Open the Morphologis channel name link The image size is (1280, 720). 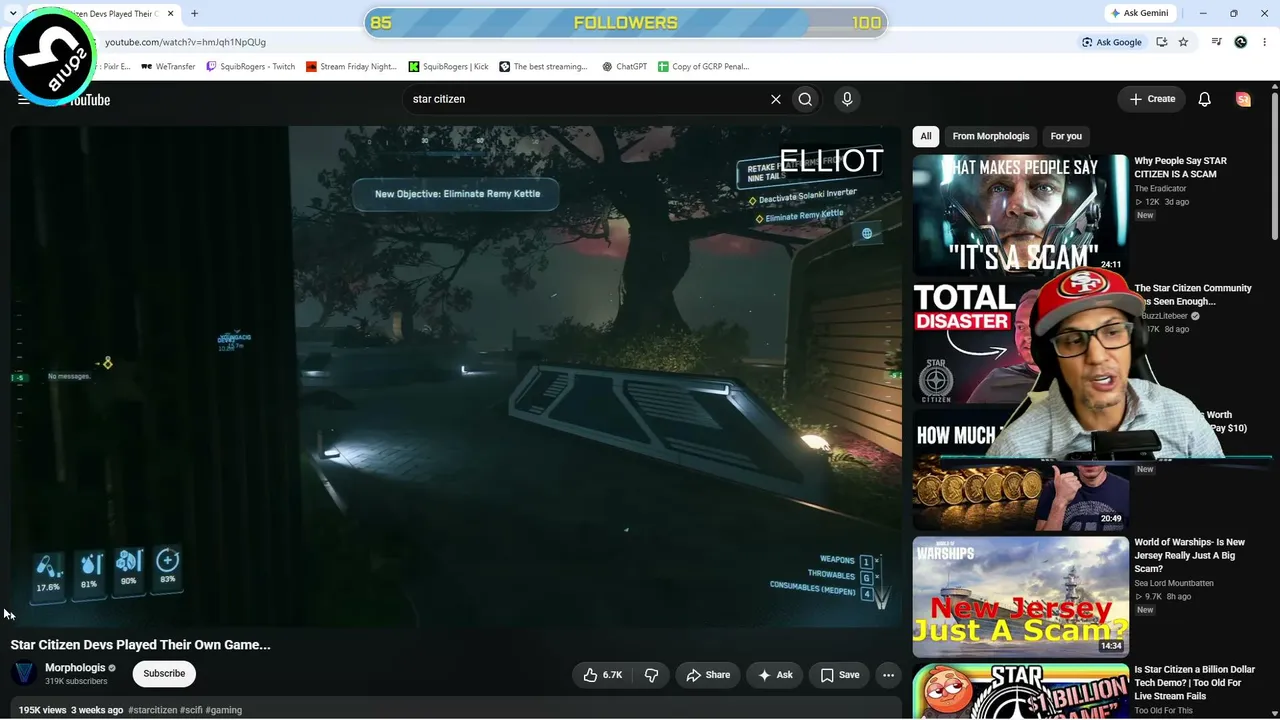coord(75,668)
